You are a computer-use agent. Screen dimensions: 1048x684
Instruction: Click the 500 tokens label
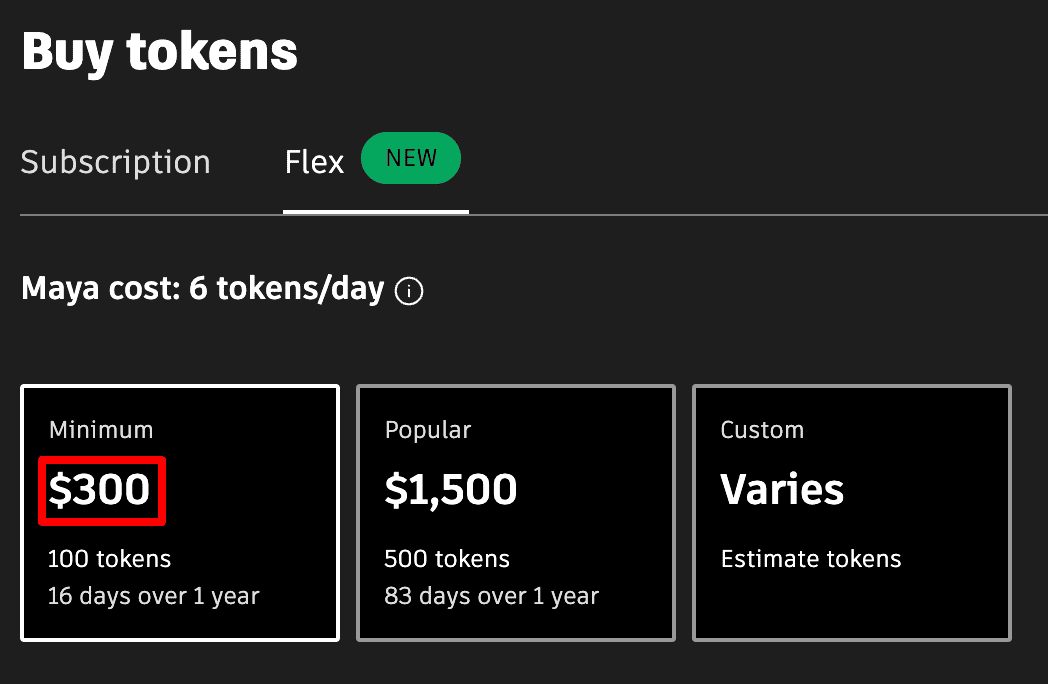coord(447,559)
